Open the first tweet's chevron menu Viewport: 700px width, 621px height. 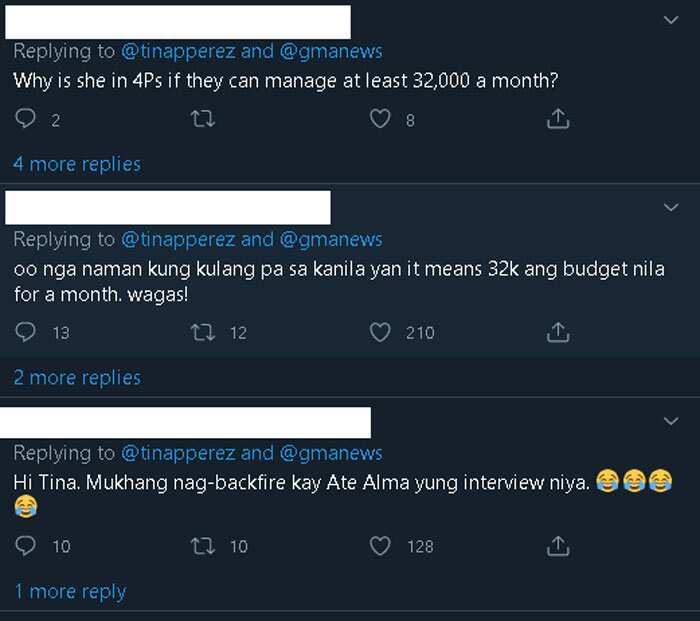pyautogui.click(x=671, y=20)
